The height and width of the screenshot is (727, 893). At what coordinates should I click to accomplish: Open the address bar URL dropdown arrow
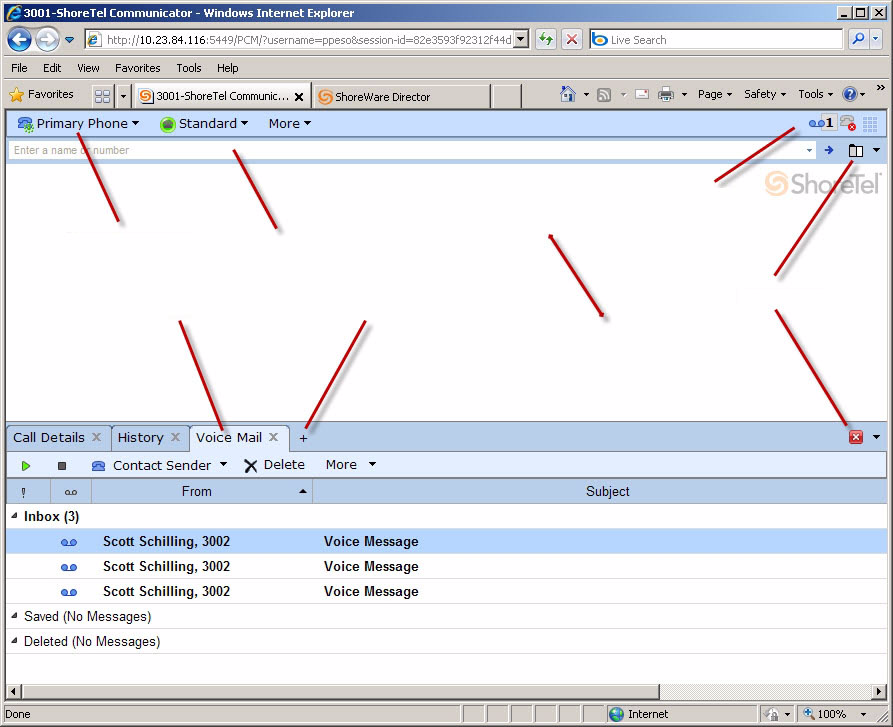(521, 40)
